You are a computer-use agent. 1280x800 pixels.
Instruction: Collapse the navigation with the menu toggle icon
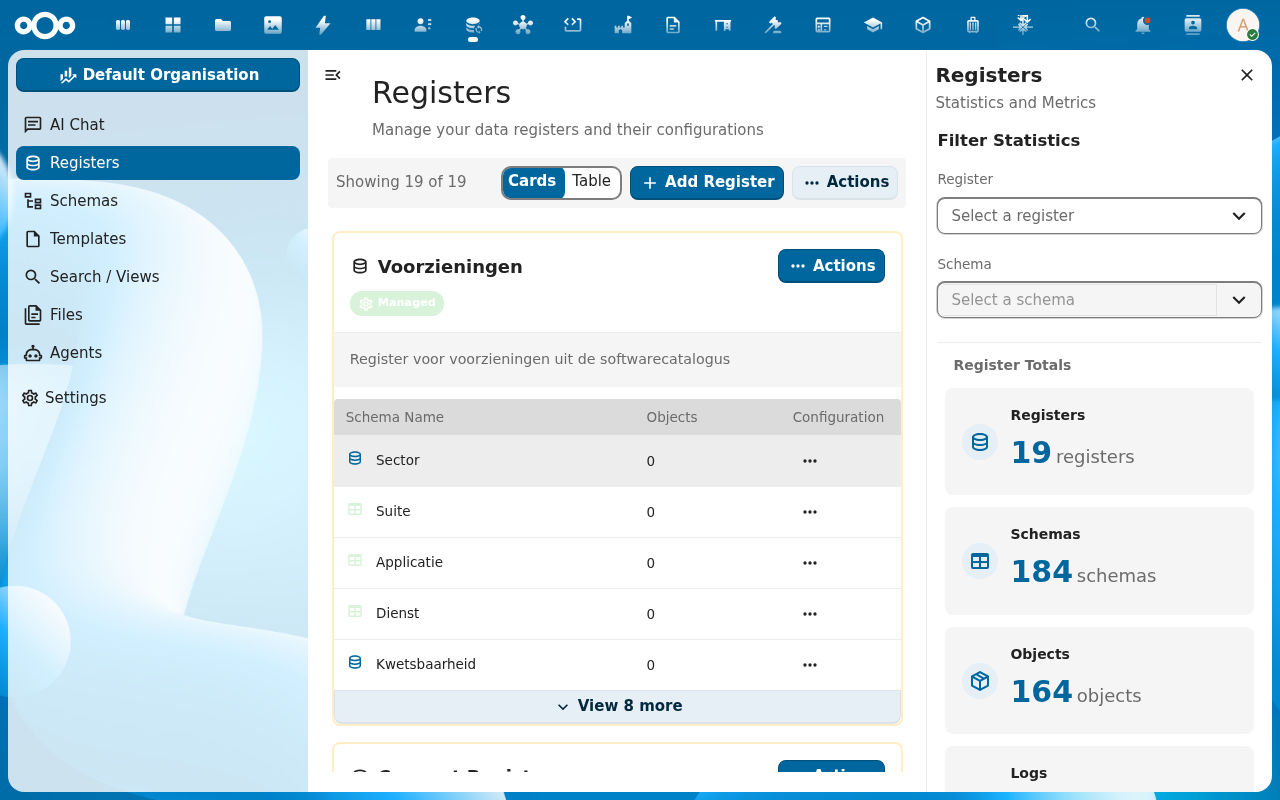click(x=333, y=75)
